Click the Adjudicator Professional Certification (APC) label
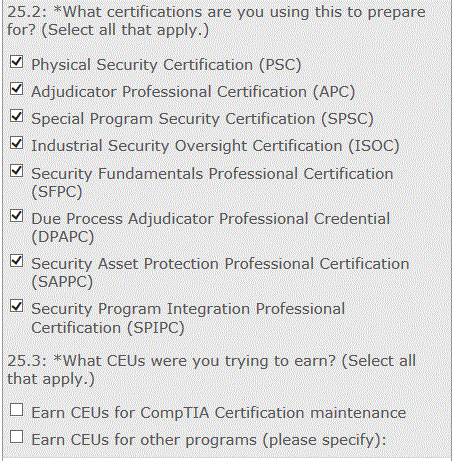This screenshot has width=455, height=461. coord(193,92)
